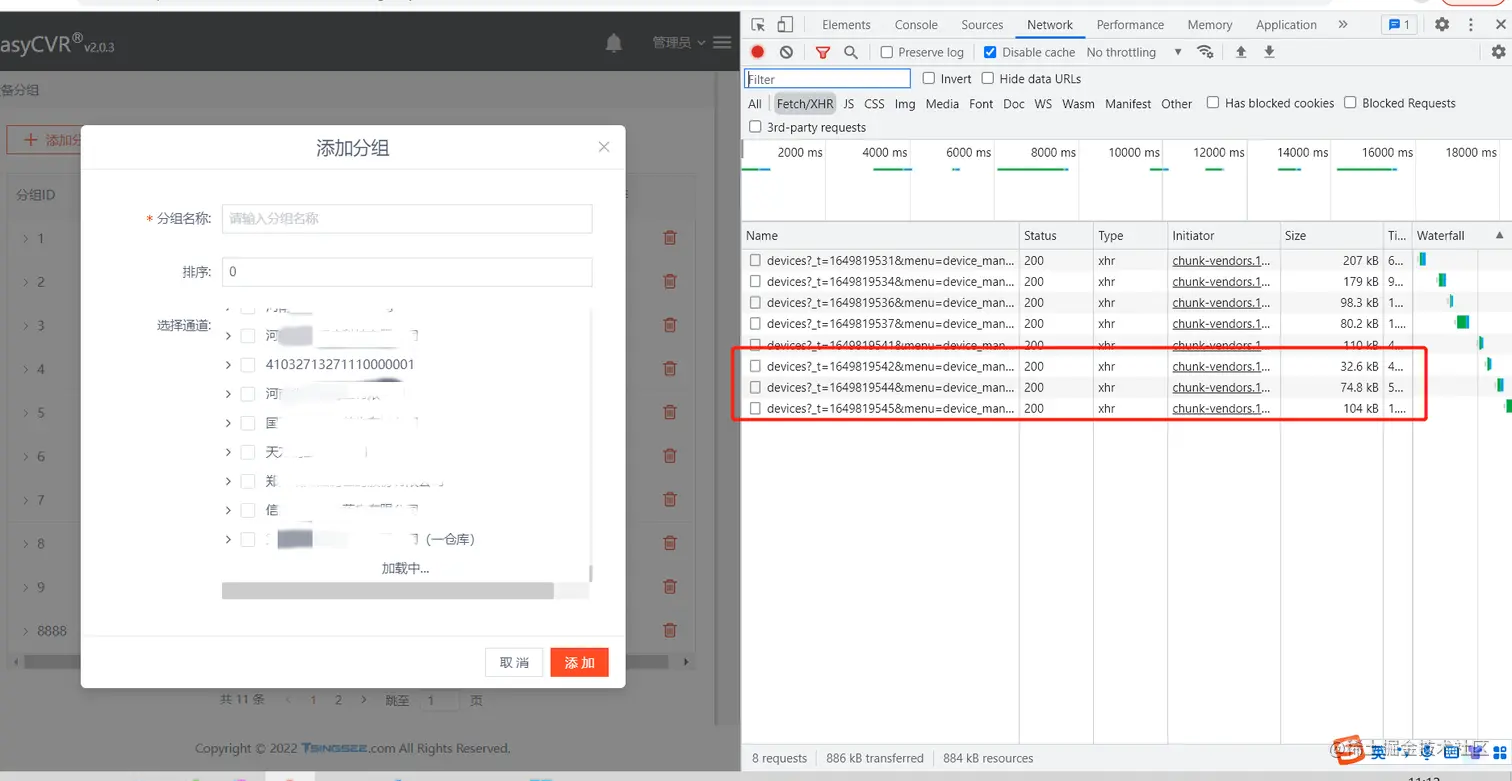
Task: Uncheck the Disable cache checkbox
Action: point(990,52)
